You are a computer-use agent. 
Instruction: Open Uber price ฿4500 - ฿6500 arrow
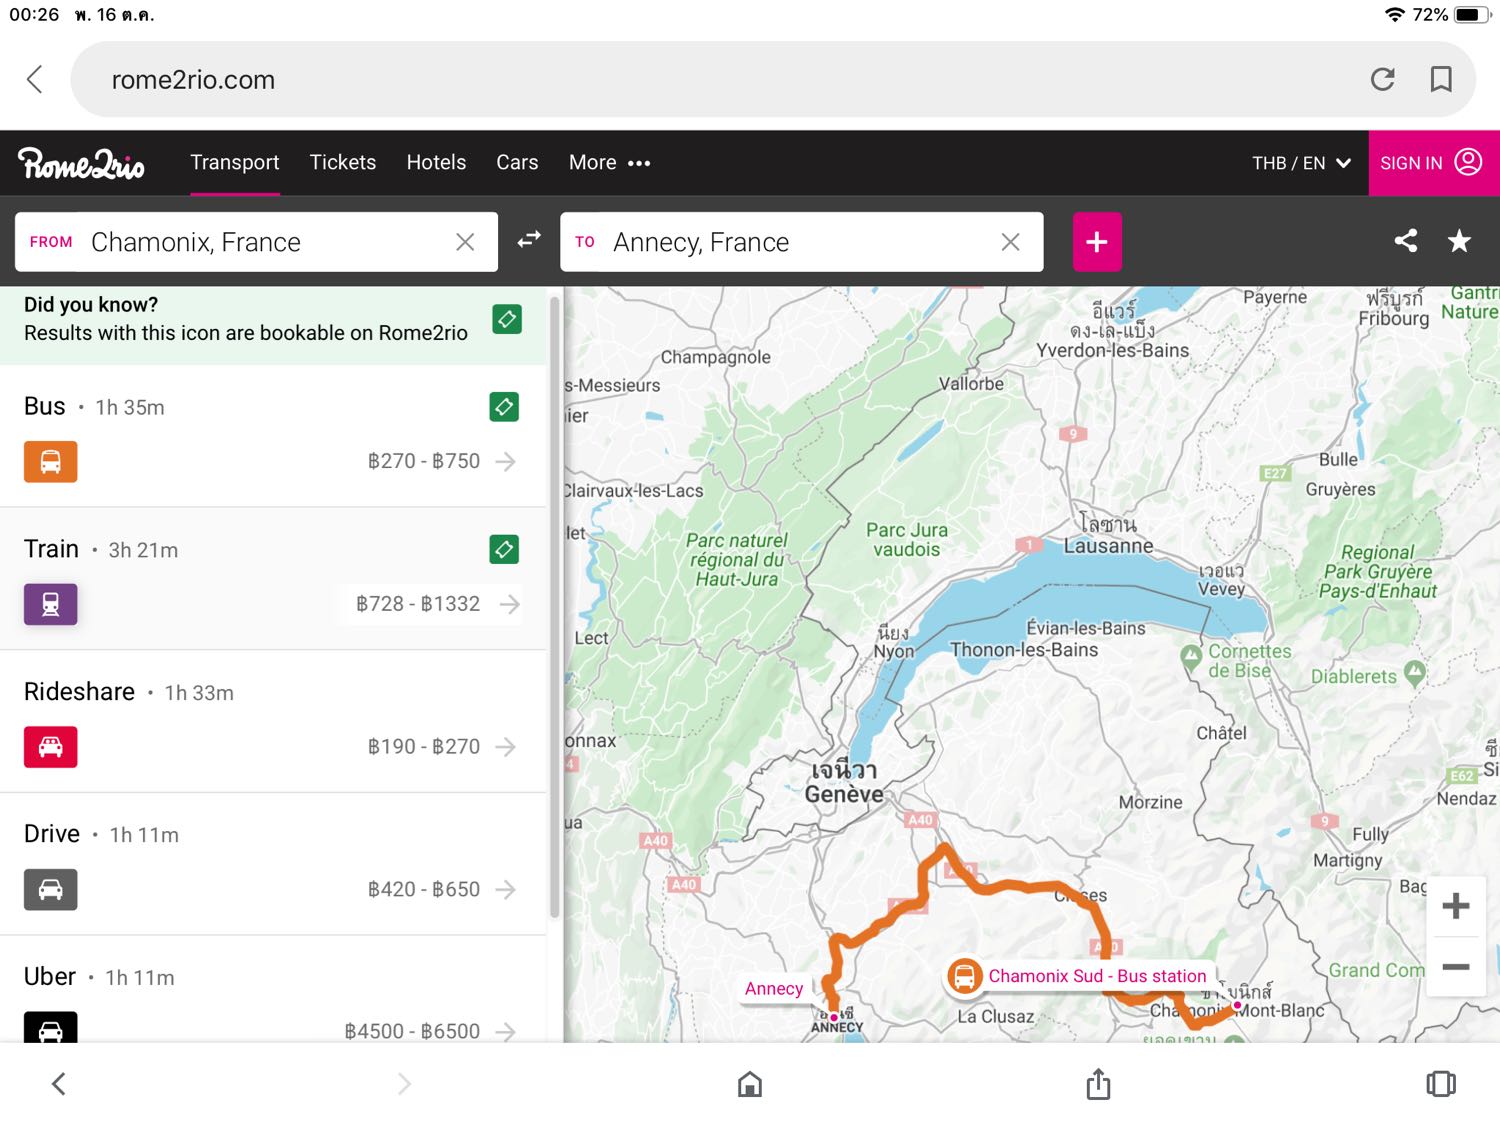pyautogui.click(x=507, y=1031)
